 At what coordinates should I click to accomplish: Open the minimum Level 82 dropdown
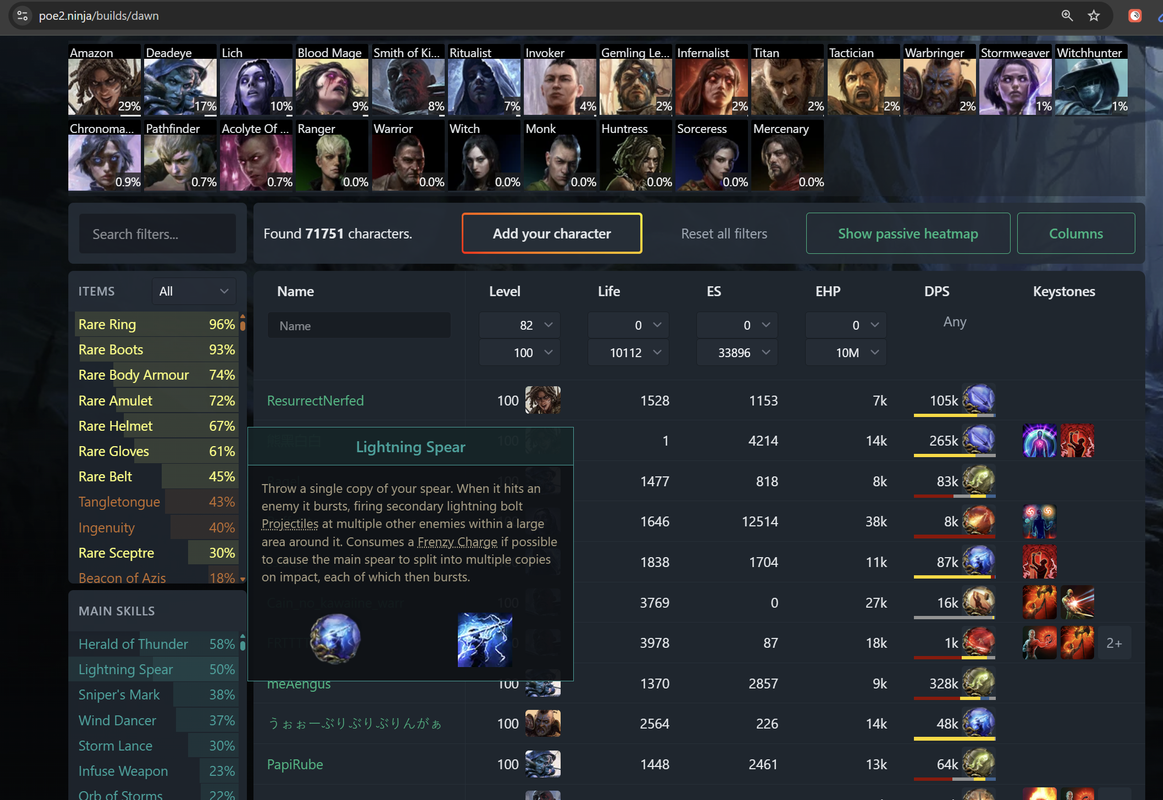click(519, 325)
